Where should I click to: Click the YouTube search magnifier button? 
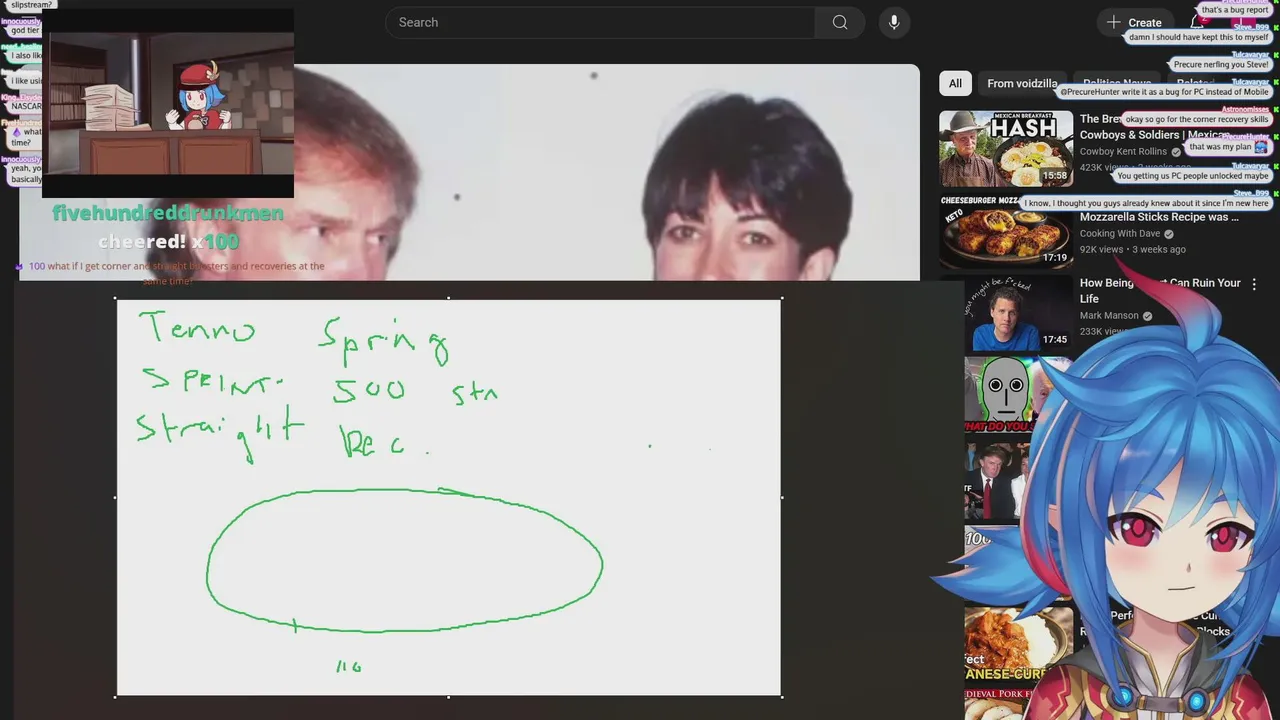(840, 22)
